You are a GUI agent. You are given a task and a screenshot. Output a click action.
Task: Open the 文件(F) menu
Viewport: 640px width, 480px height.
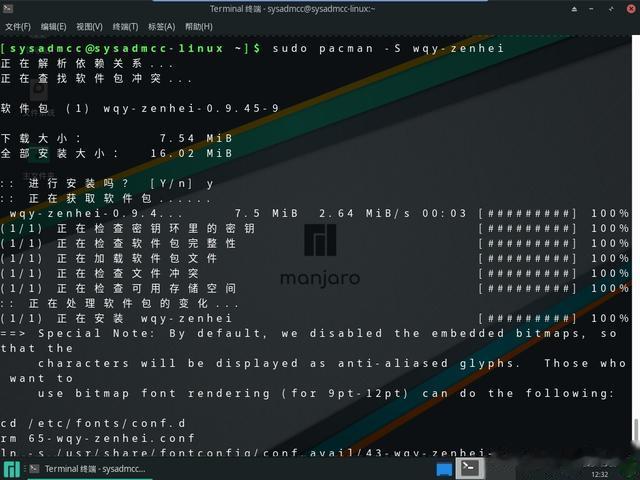[18, 27]
